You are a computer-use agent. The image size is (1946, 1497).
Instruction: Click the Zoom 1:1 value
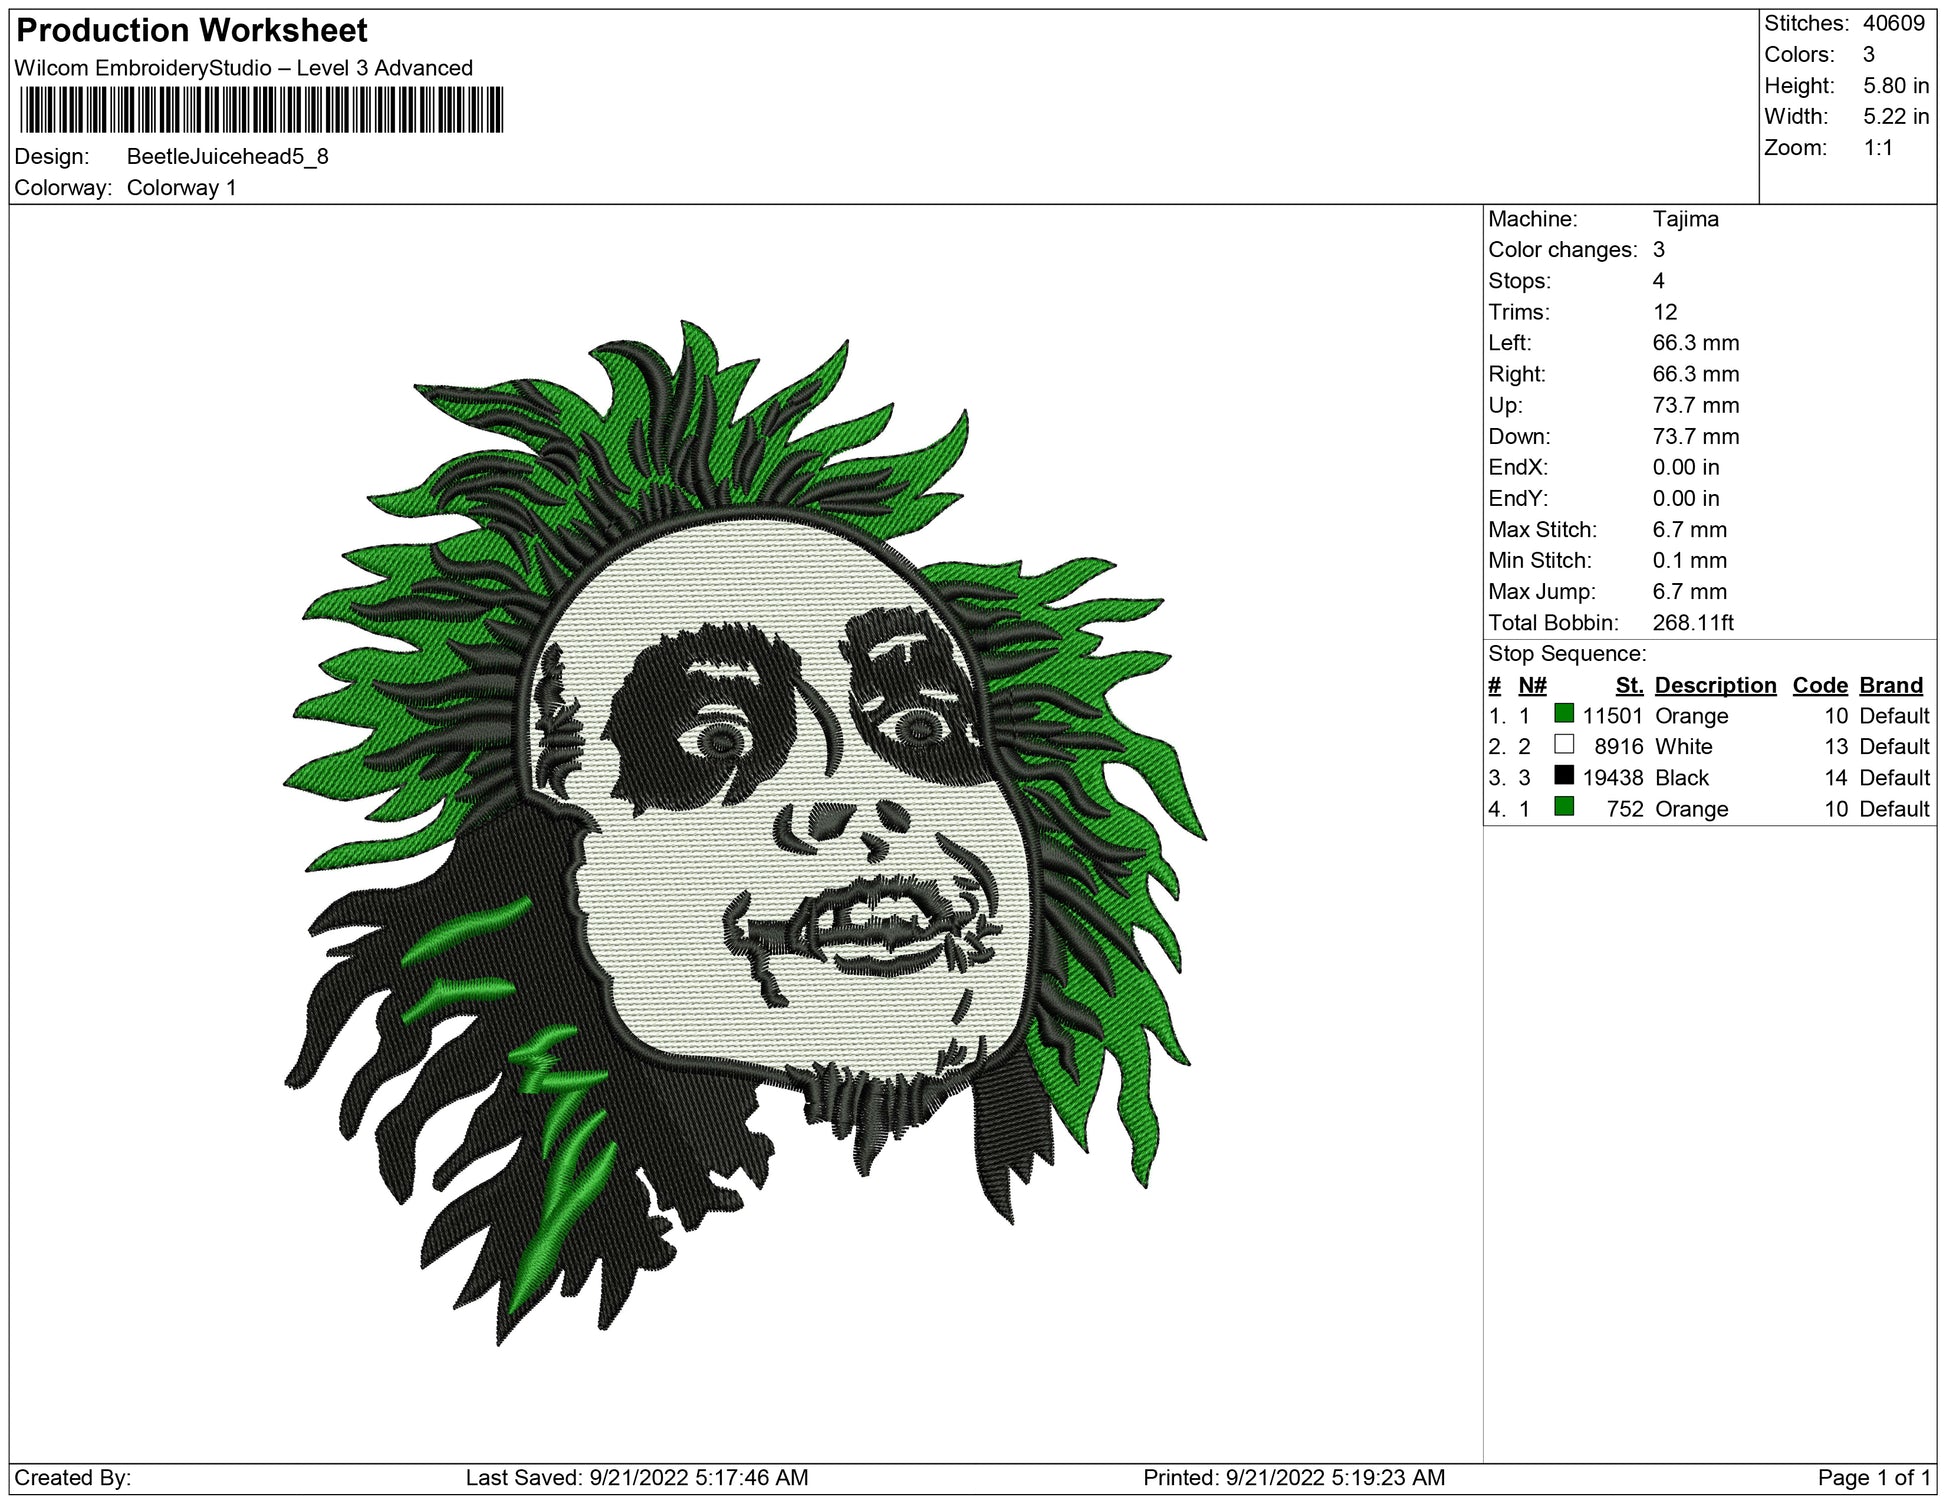tap(1877, 148)
